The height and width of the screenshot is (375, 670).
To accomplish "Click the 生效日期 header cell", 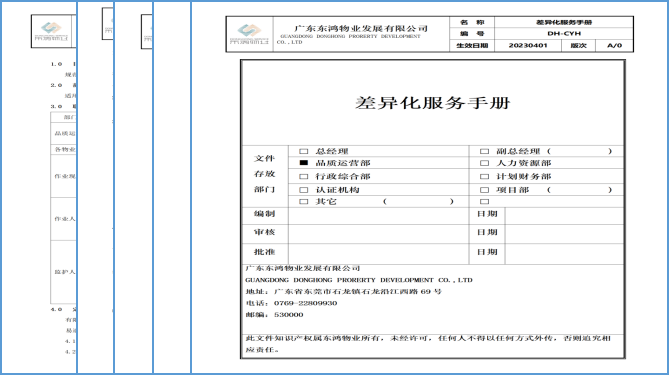I will (472, 45).
